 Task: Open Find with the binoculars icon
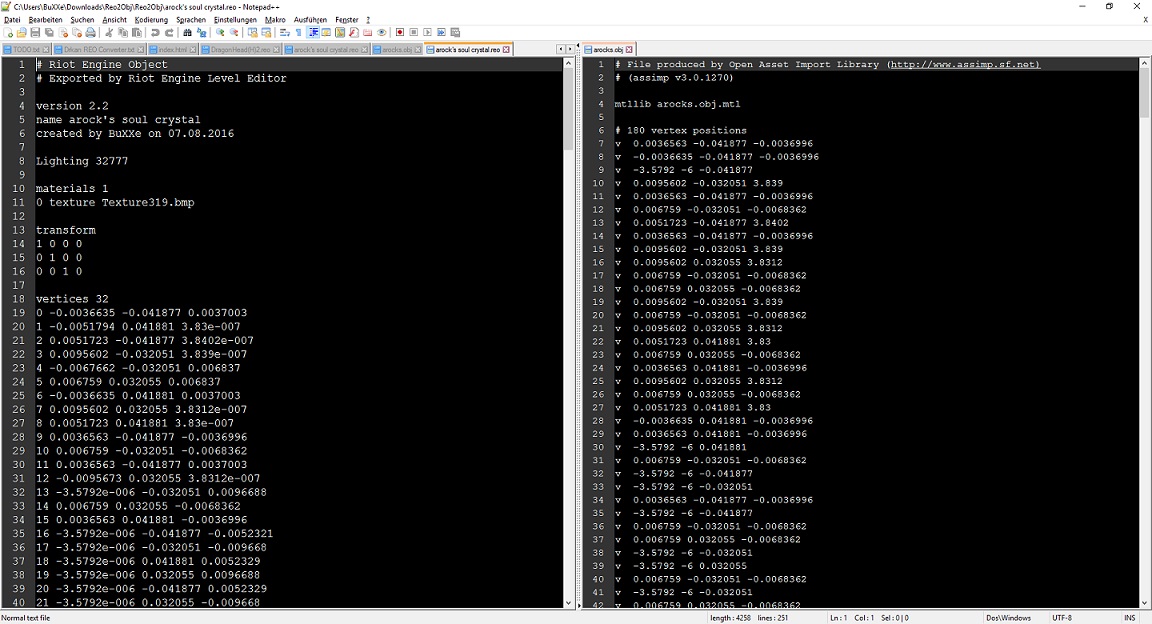click(x=187, y=33)
